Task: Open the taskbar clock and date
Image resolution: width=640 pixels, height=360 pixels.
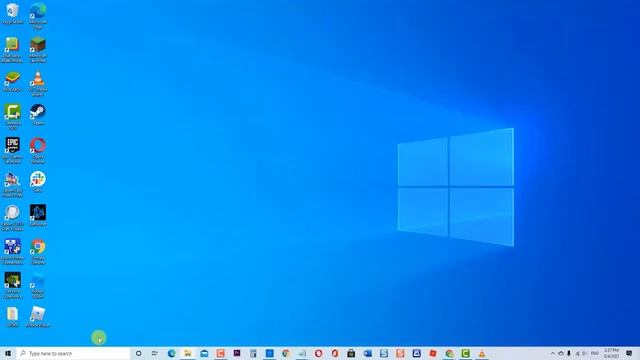Action: tap(611, 353)
